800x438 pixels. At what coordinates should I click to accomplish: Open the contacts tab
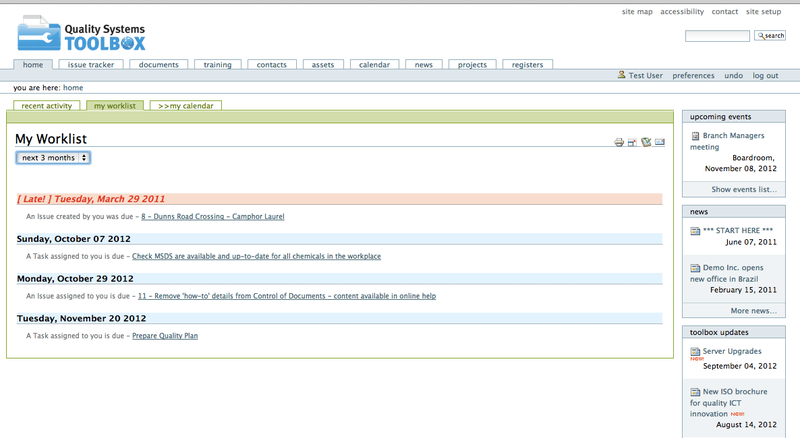pyautogui.click(x=271, y=65)
